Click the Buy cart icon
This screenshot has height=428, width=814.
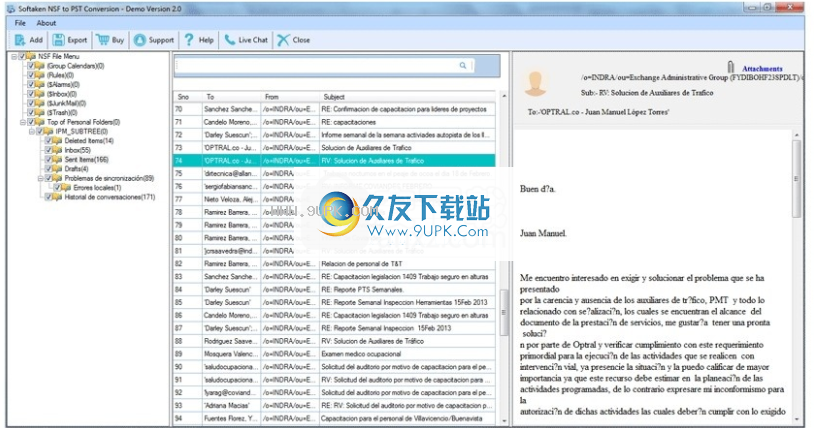point(103,40)
